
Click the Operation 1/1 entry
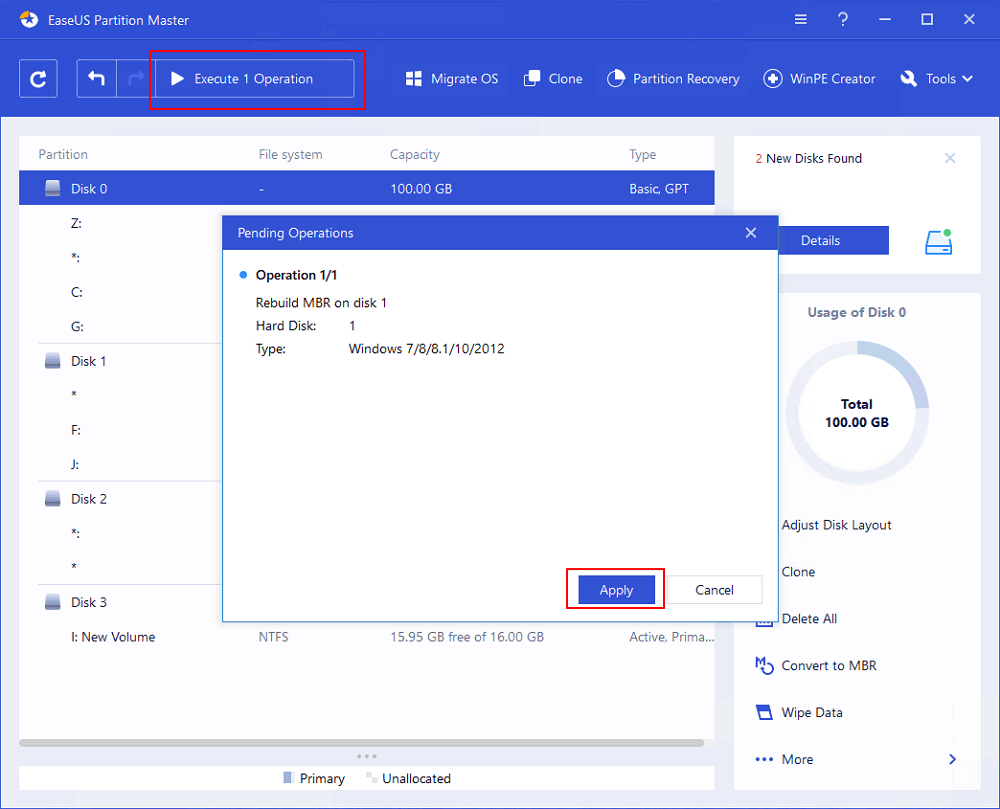[x=296, y=275]
